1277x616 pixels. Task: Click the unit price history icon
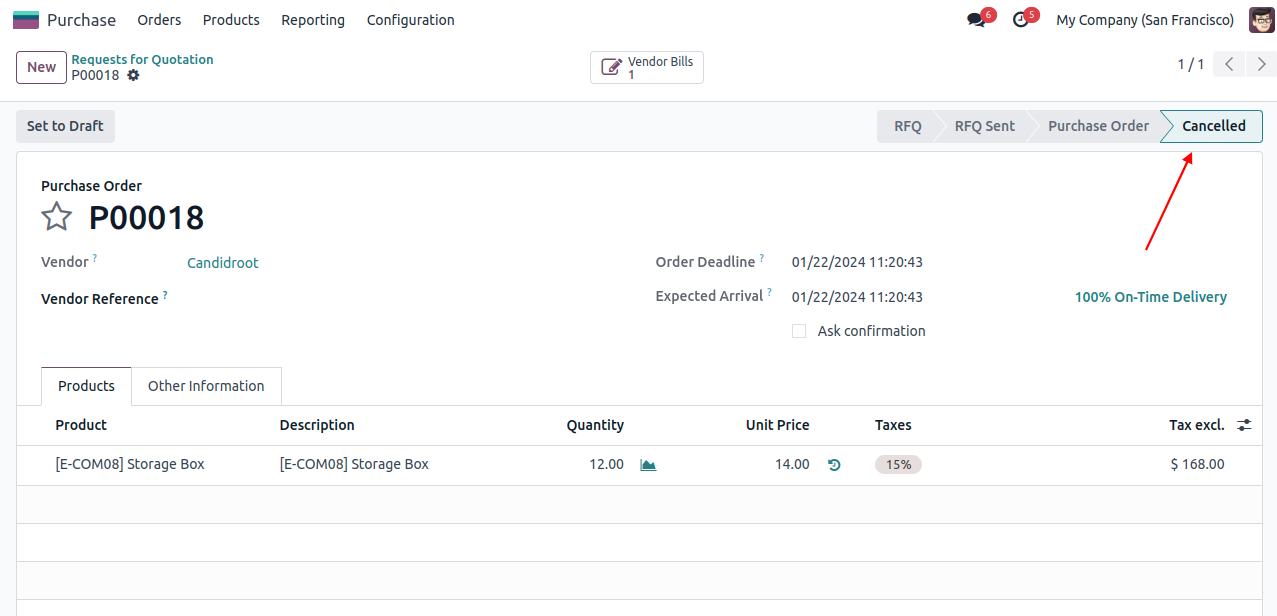click(x=834, y=465)
